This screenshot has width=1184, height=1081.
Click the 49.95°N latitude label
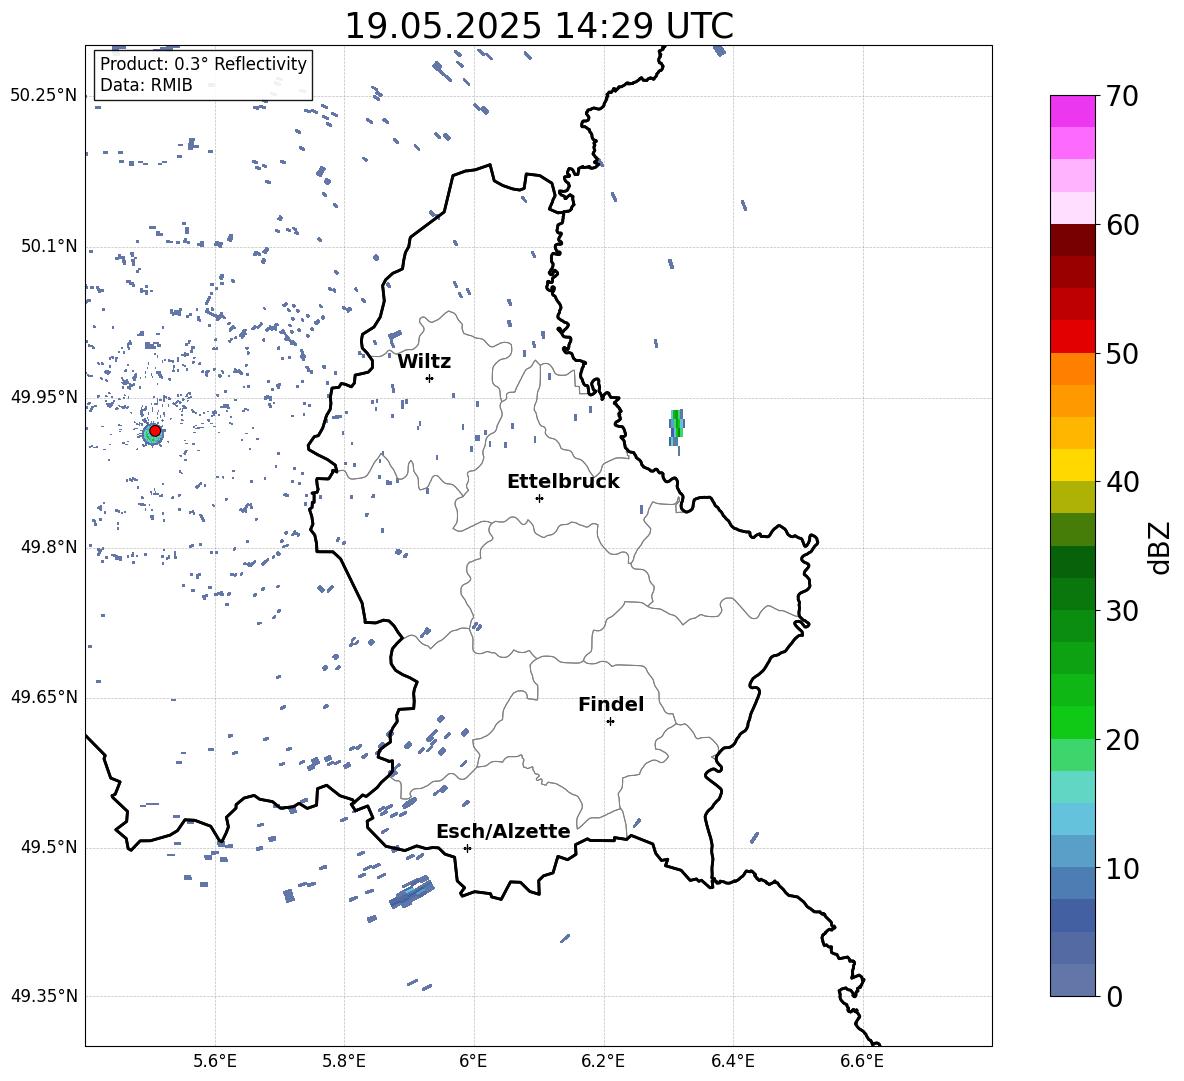[x=44, y=397]
